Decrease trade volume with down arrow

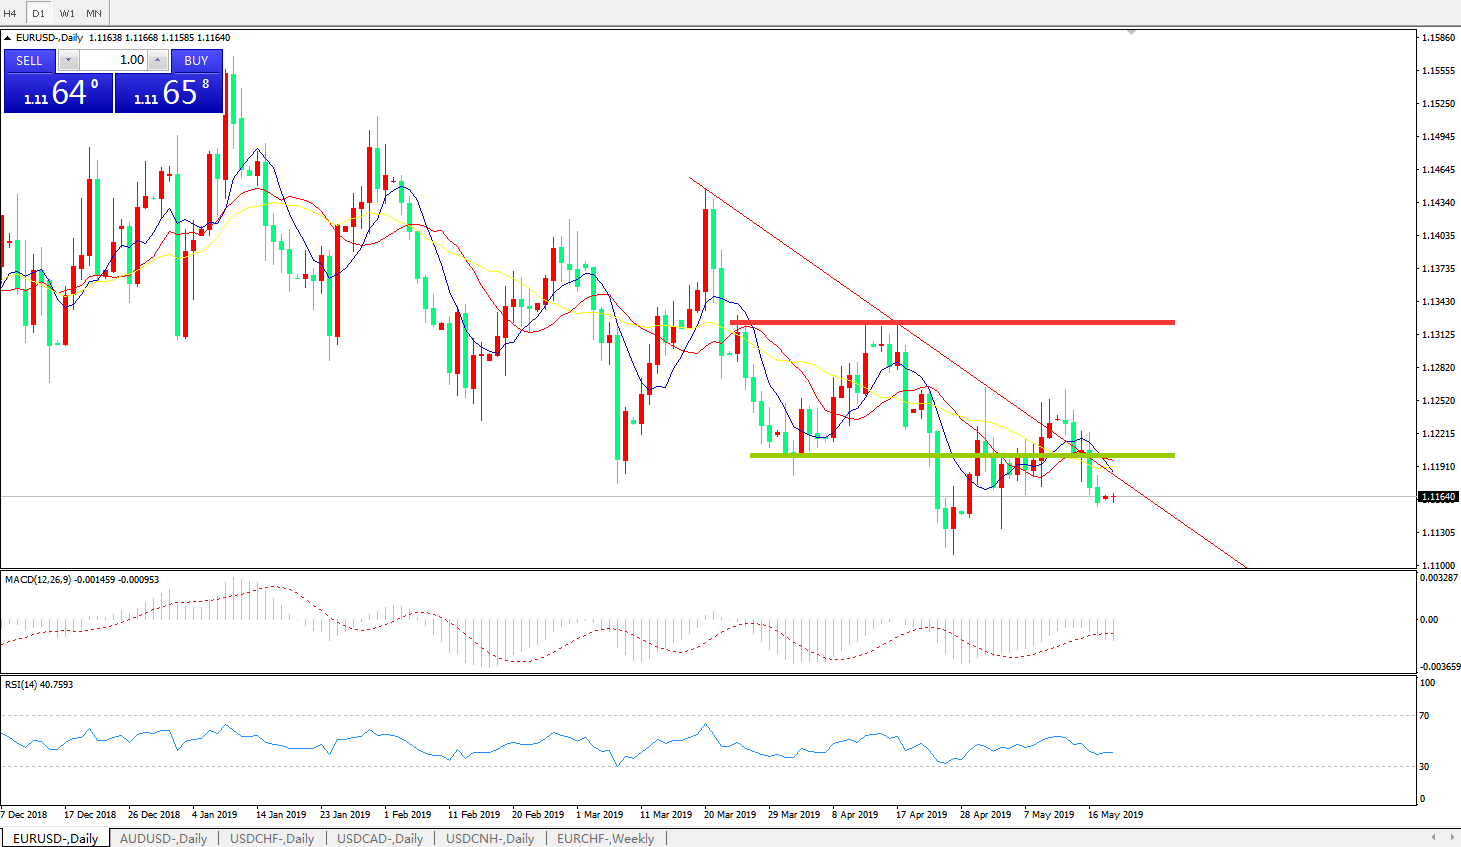pyautogui.click(x=68, y=60)
